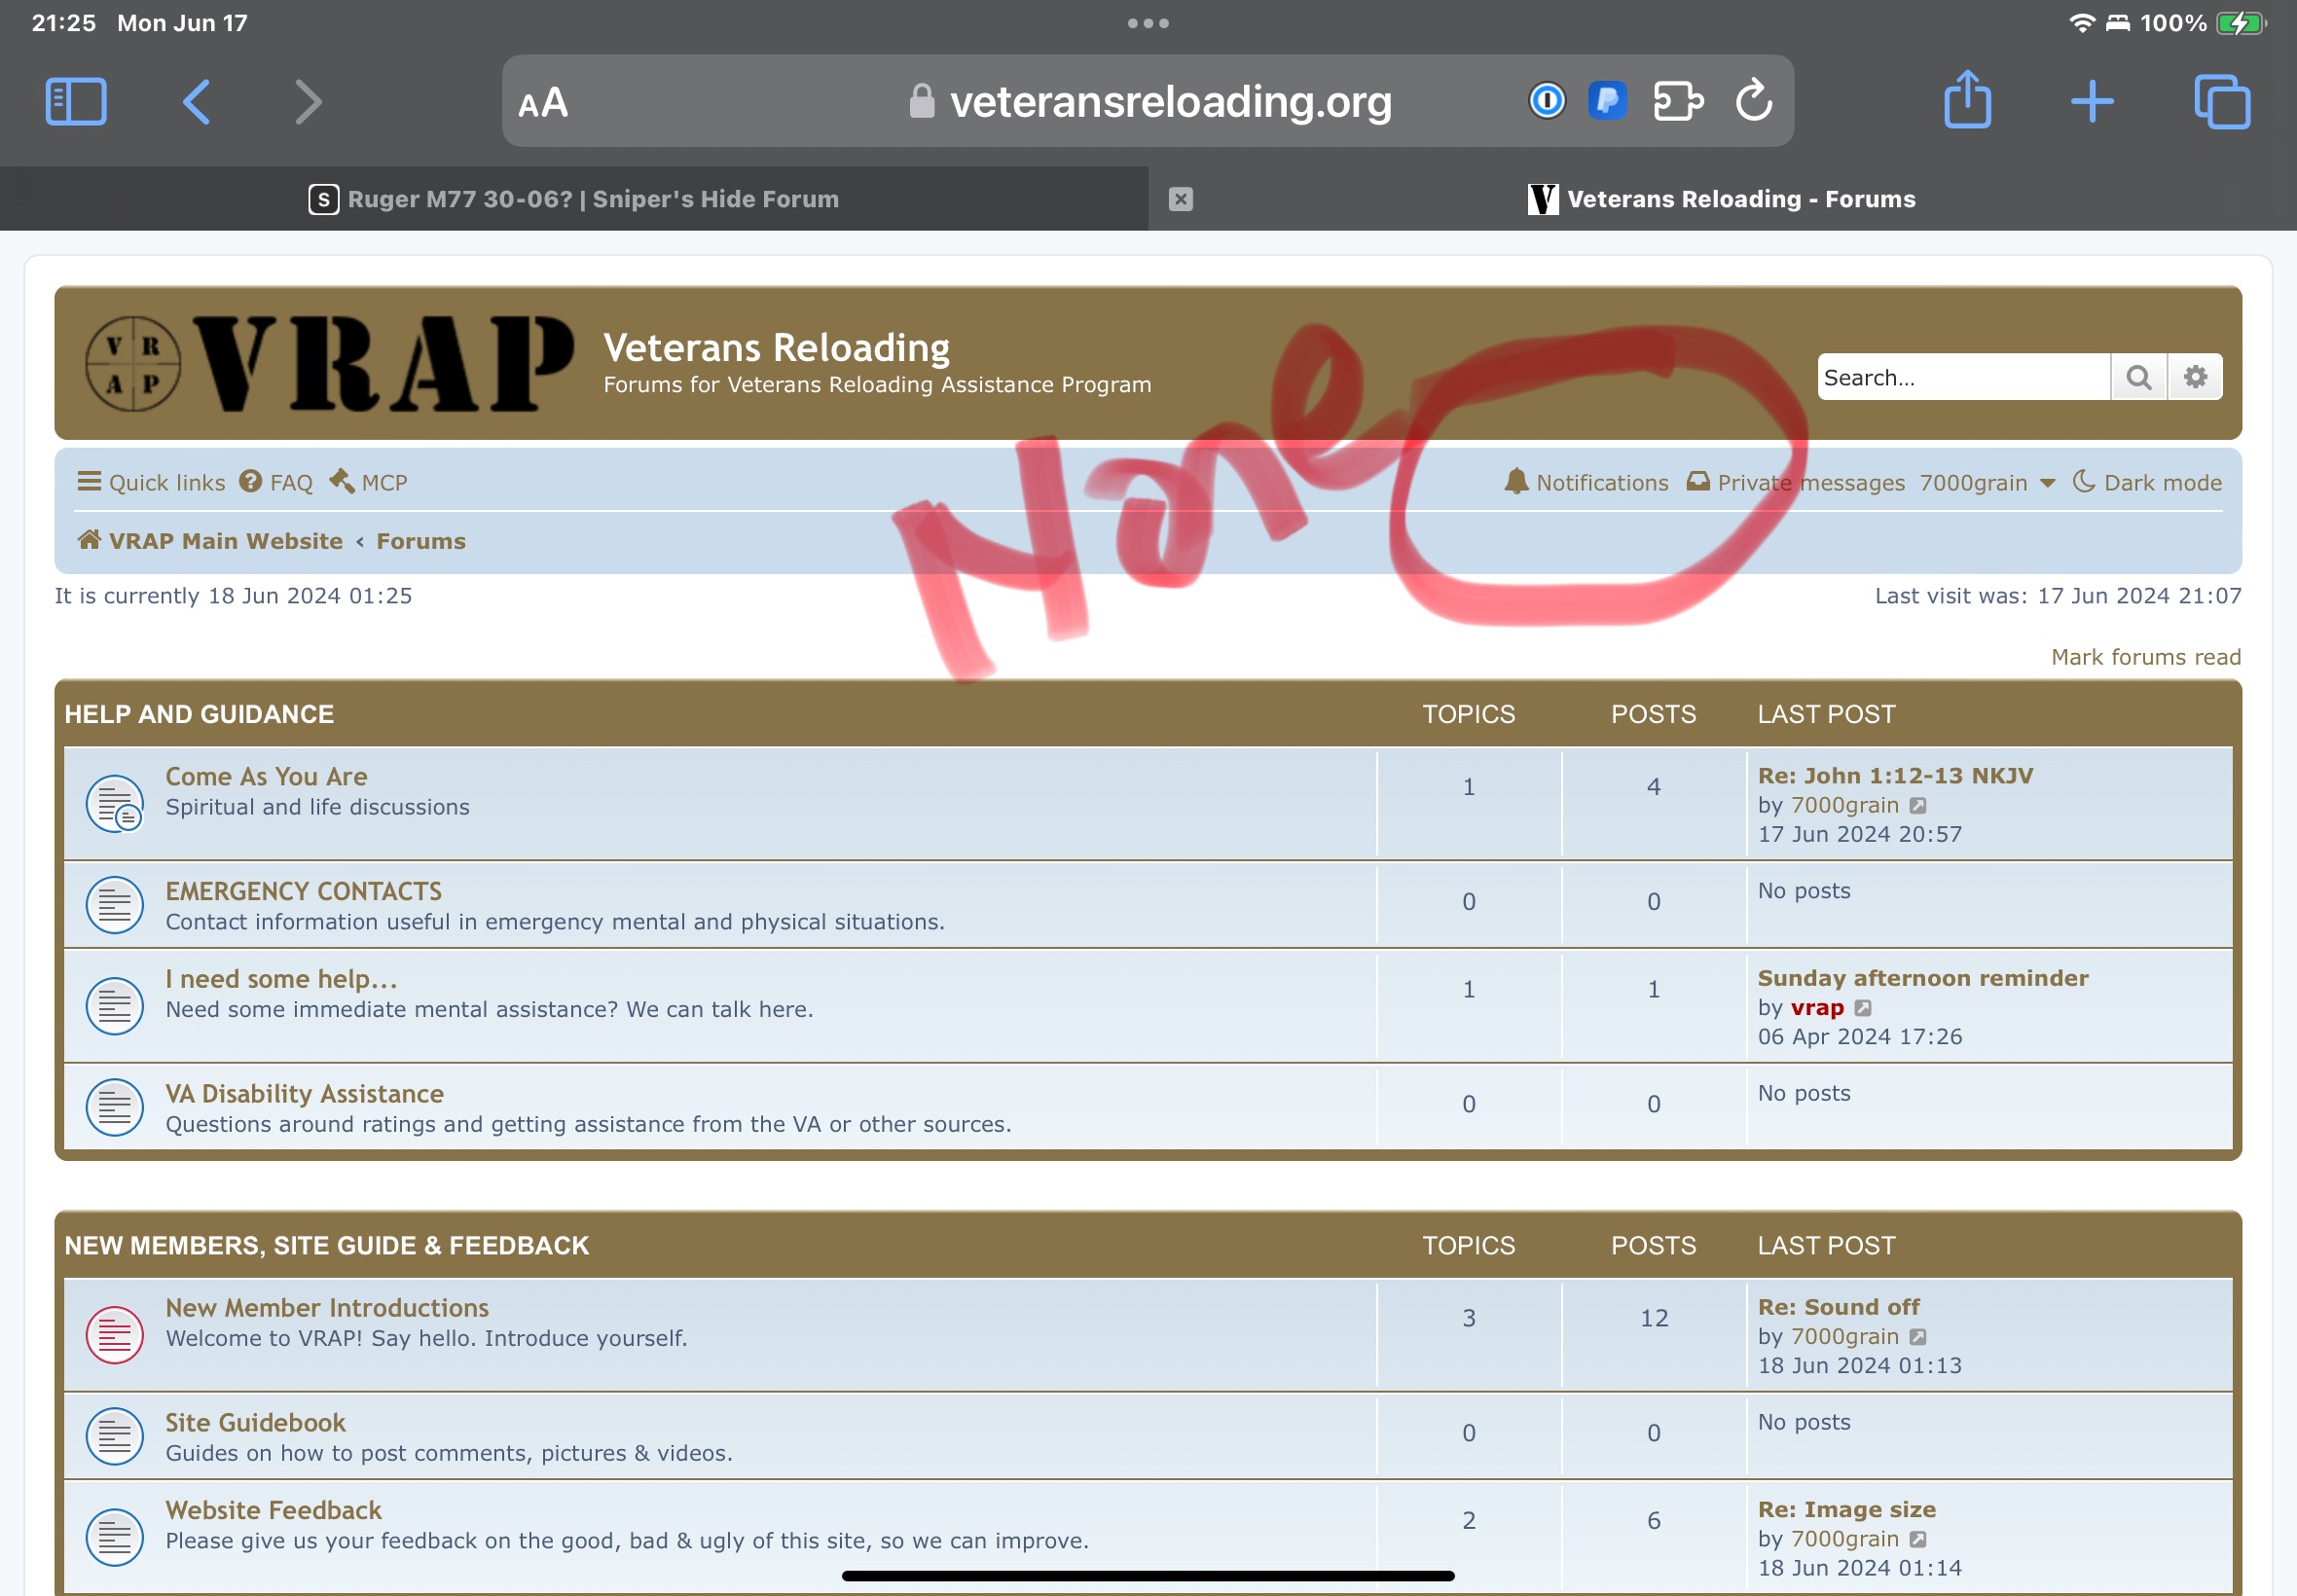
Task: Tap the veteransreloading.org address field
Action: click(1148, 101)
